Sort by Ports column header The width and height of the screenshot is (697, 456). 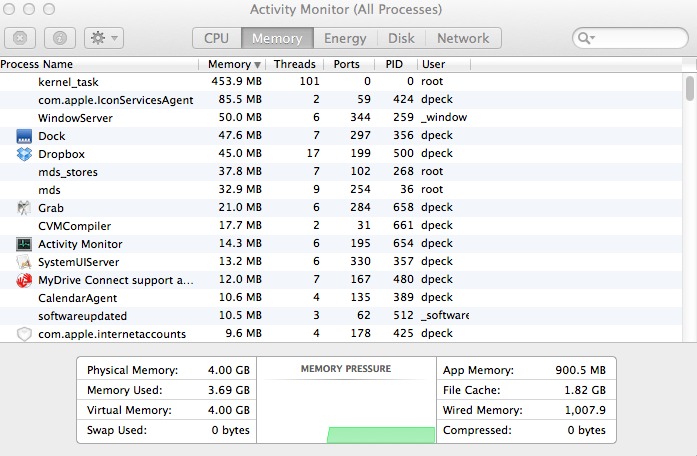[348, 64]
